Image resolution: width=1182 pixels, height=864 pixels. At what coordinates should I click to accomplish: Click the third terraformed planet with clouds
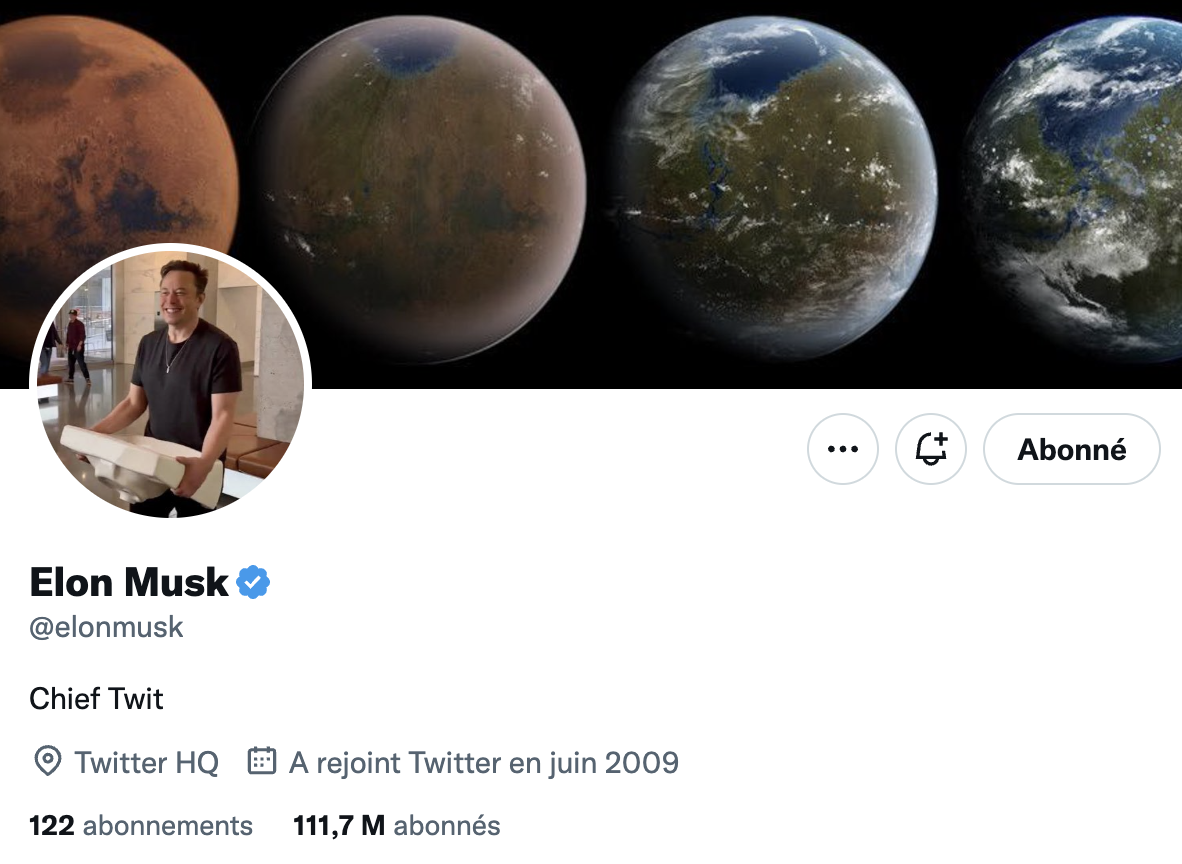pyautogui.click(x=775, y=188)
